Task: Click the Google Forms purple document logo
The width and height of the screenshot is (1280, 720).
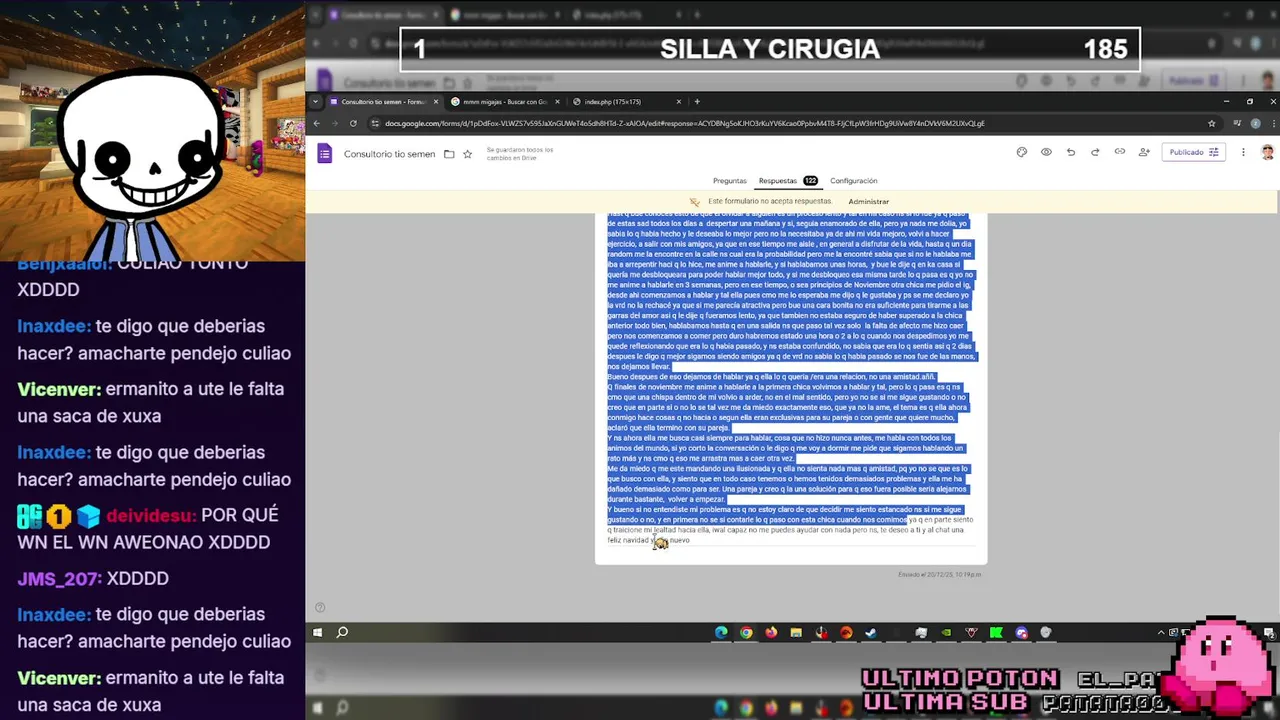Action: pyautogui.click(x=324, y=153)
